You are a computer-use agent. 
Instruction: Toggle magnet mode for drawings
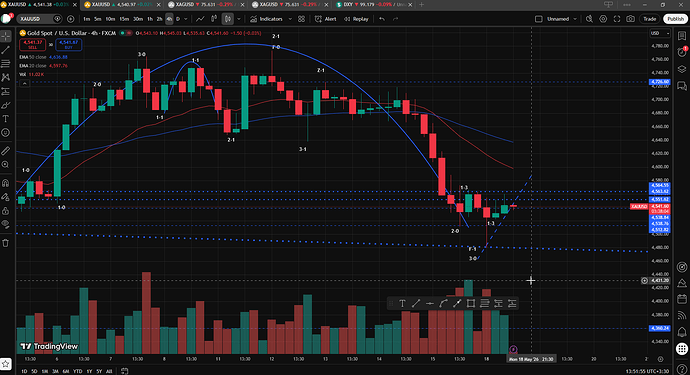(x=6, y=183)
